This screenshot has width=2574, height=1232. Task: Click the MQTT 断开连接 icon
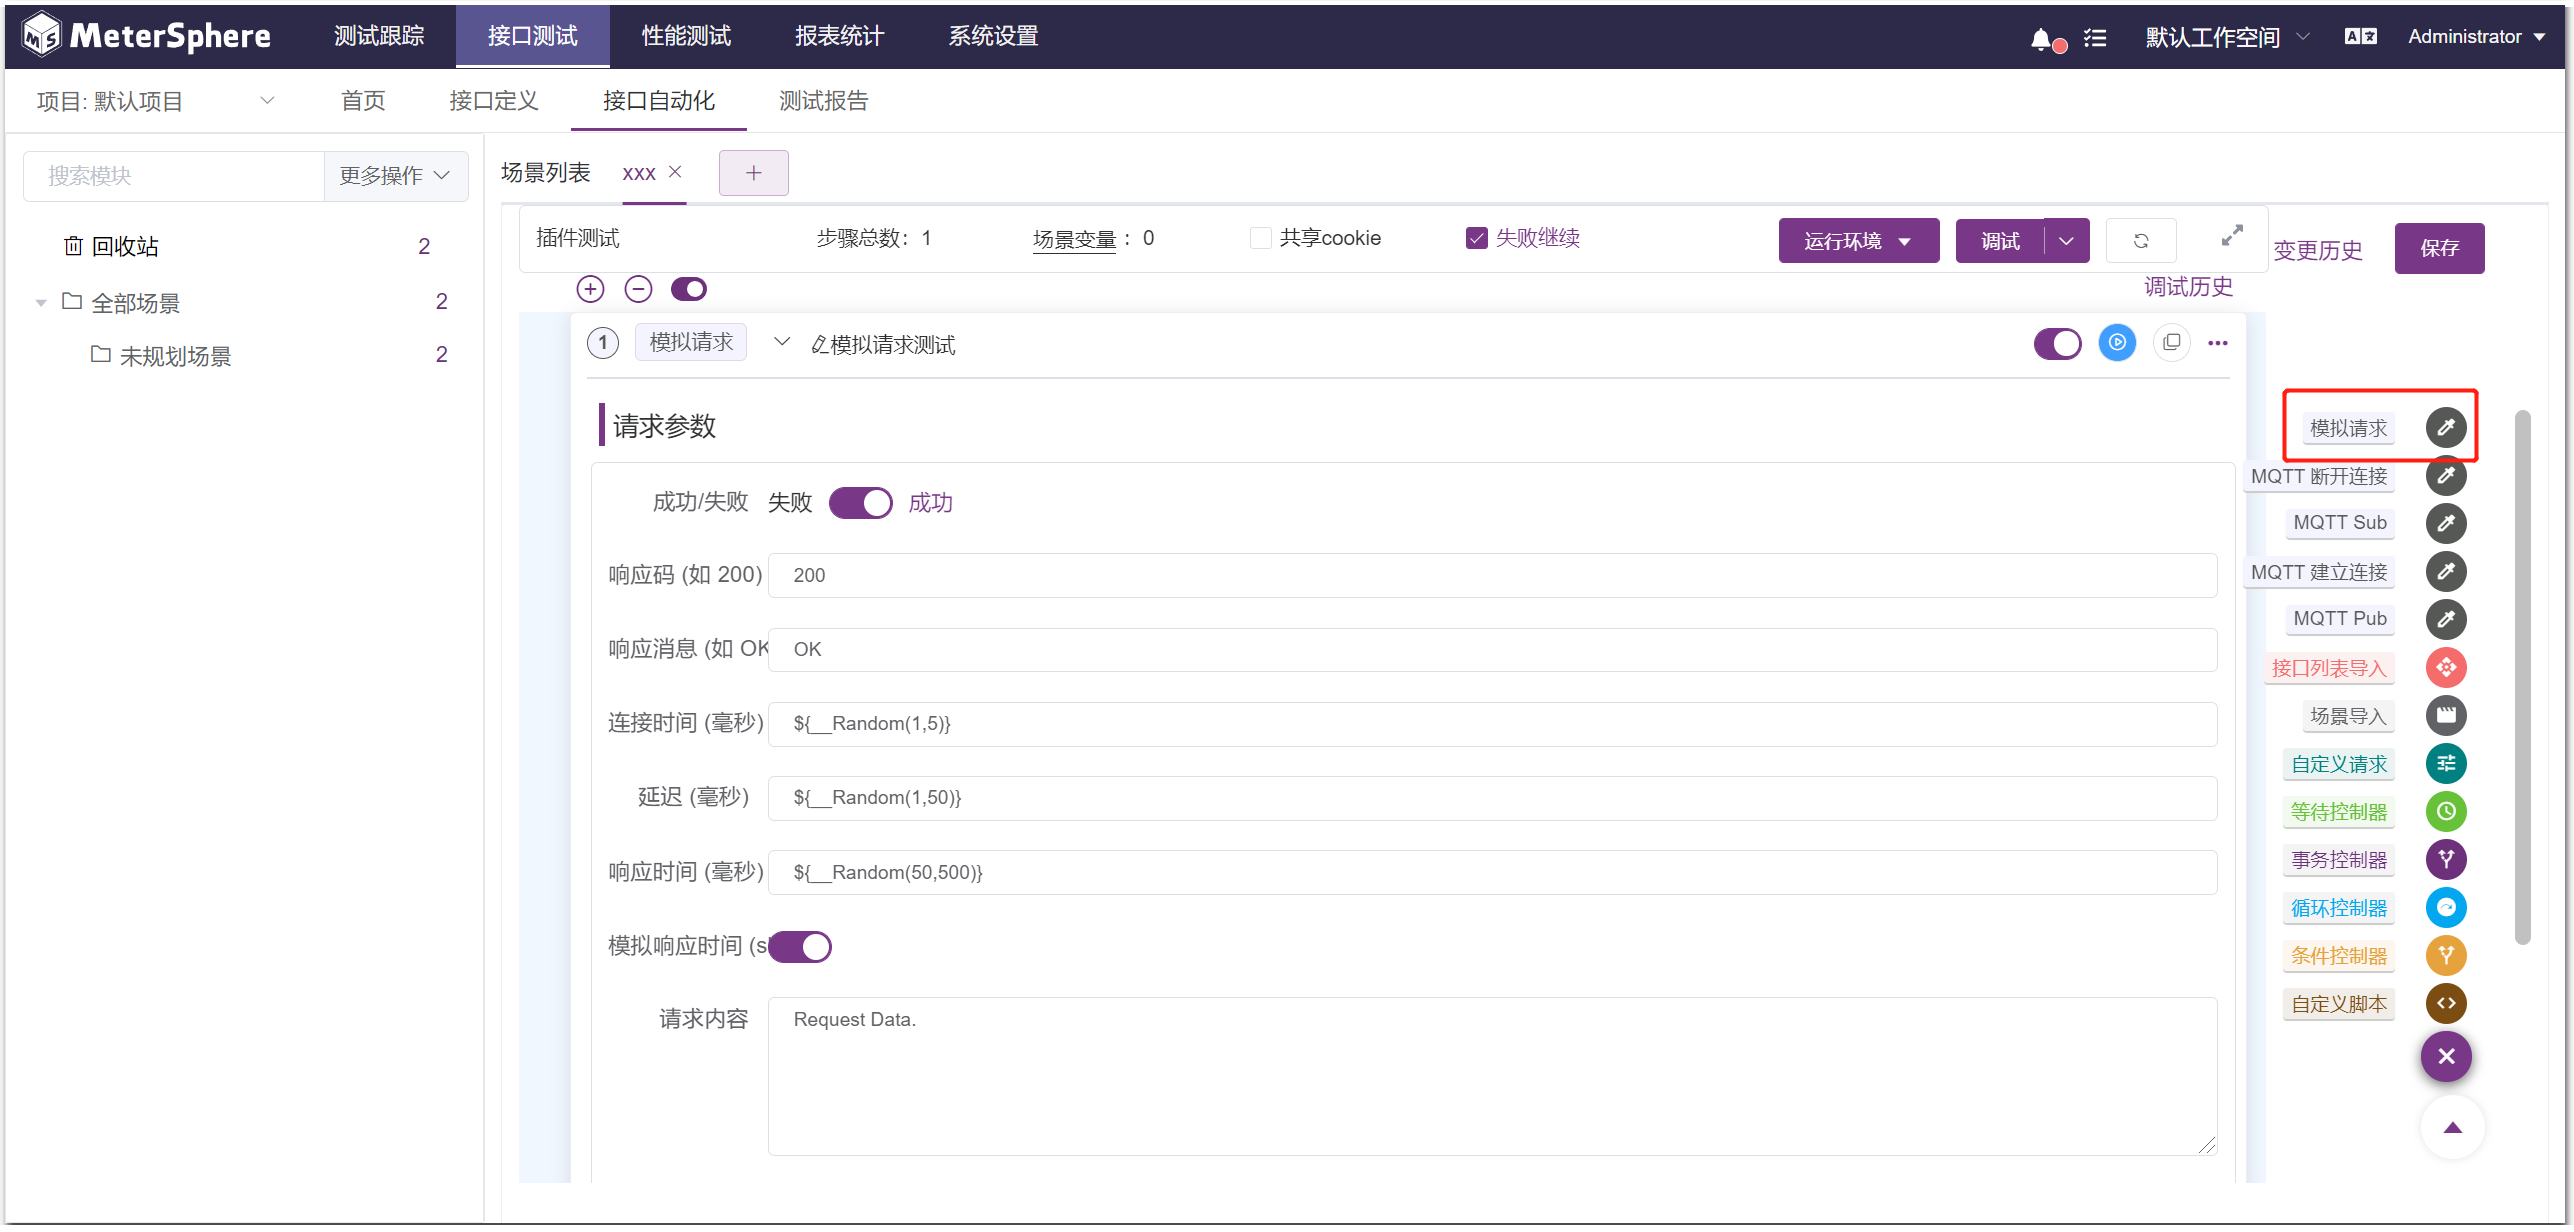coord(2446,476)
